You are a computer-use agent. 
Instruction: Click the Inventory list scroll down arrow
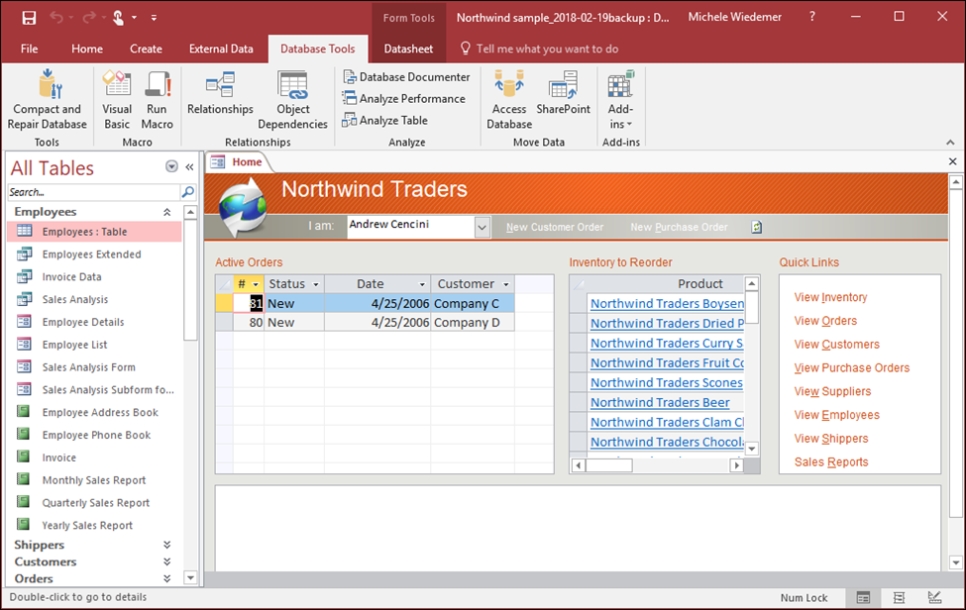pyautogui.click(x=752, y=449)
